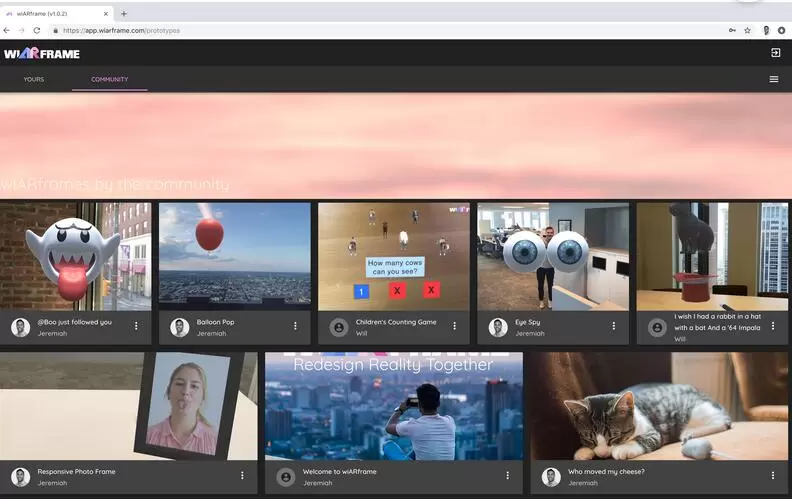The image size is (792, 501).
Task: Open the hamburger menu on the tab bar
Action: (773, 79)
